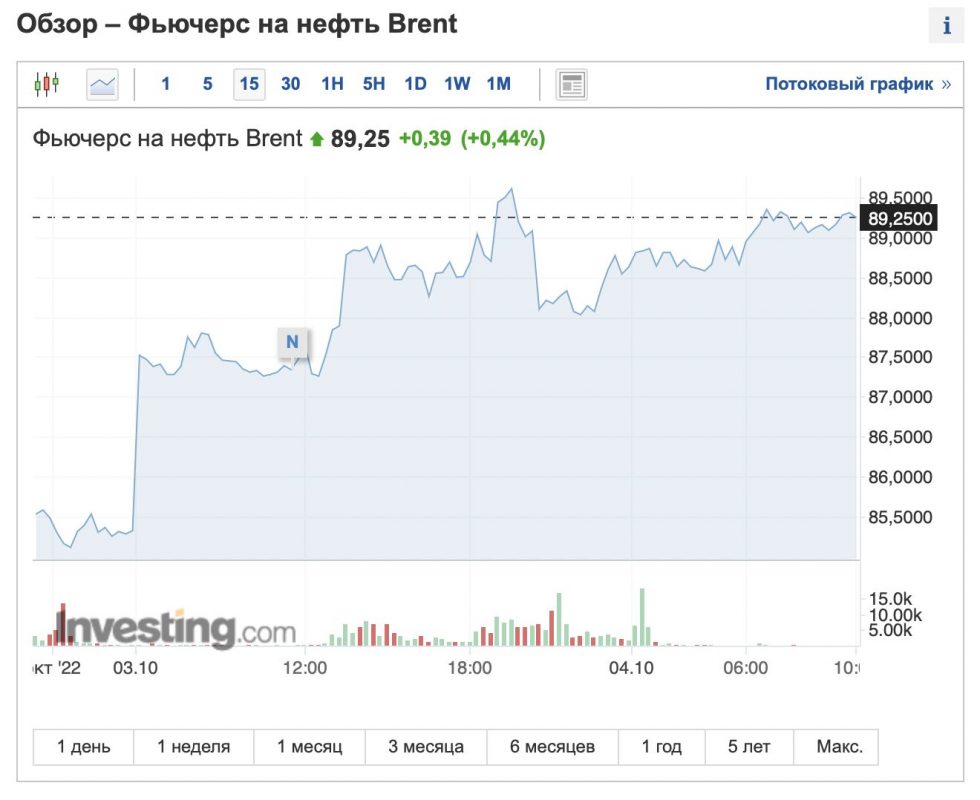Show the 1 день range tab
This screenshot has width=980, height=800.
coord(84,747)
